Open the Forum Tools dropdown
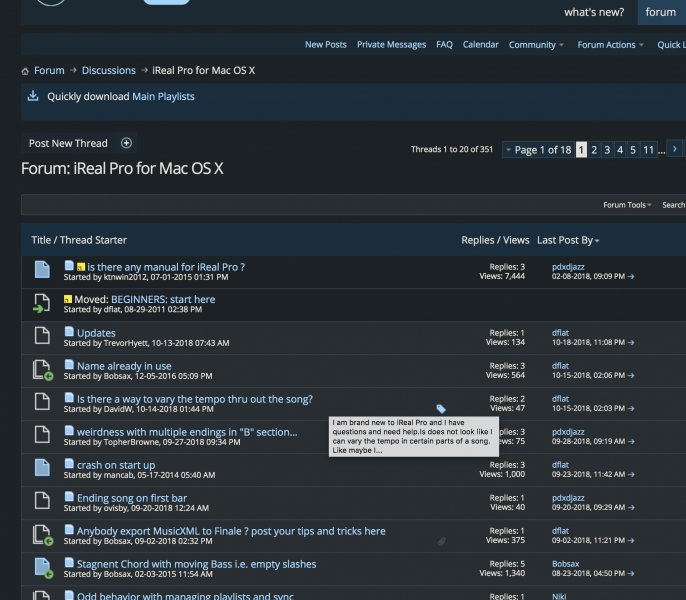This screenshot has height=600, width=686. (627, 205)
